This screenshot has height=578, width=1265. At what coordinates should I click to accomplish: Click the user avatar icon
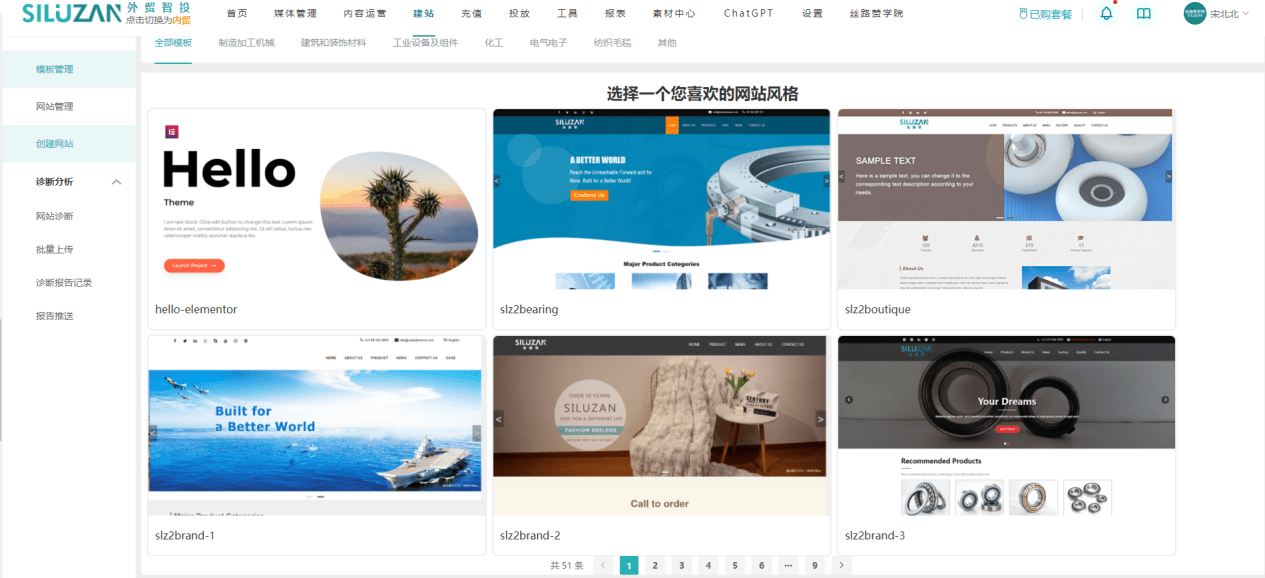1195,13
